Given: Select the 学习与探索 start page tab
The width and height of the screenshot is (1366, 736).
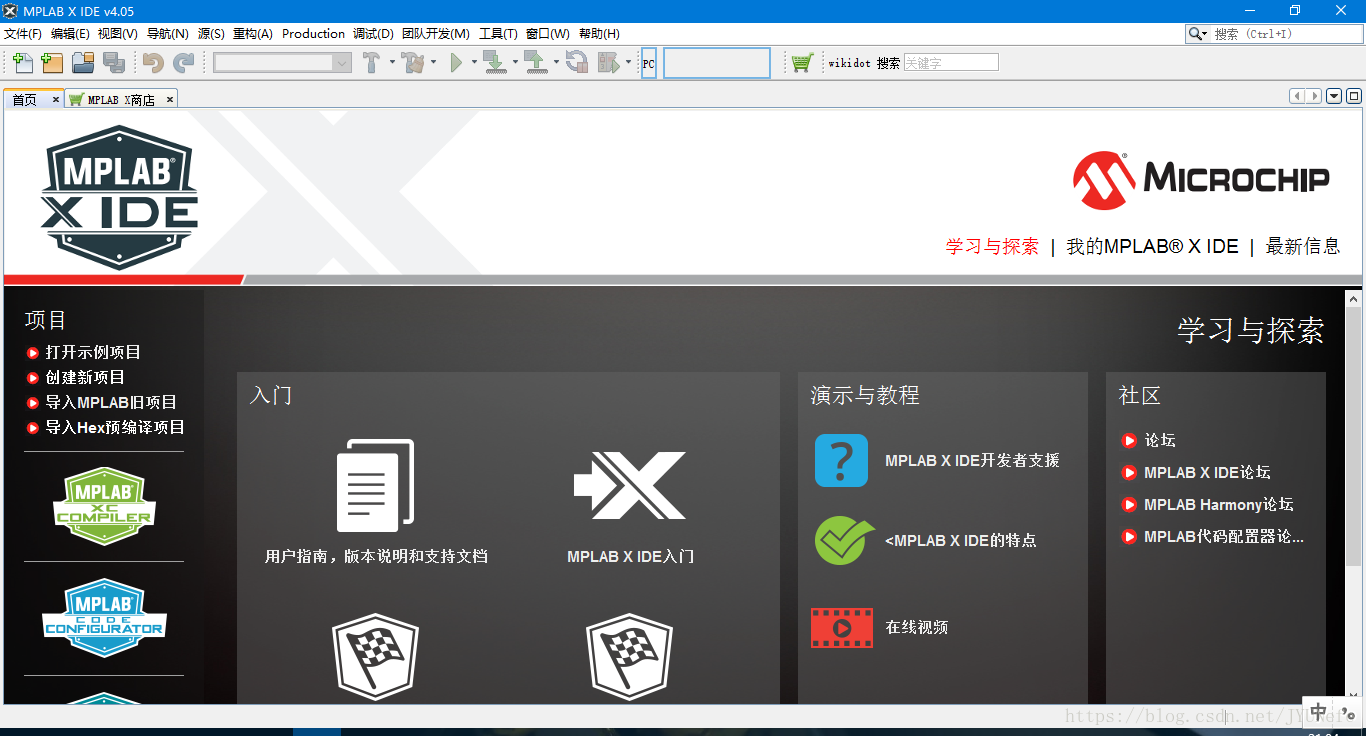Looking at the screenshot, I should (992, 246).
